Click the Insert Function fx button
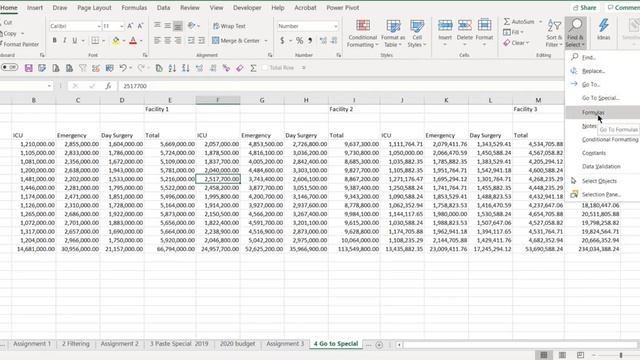 [x=108, y=86]
